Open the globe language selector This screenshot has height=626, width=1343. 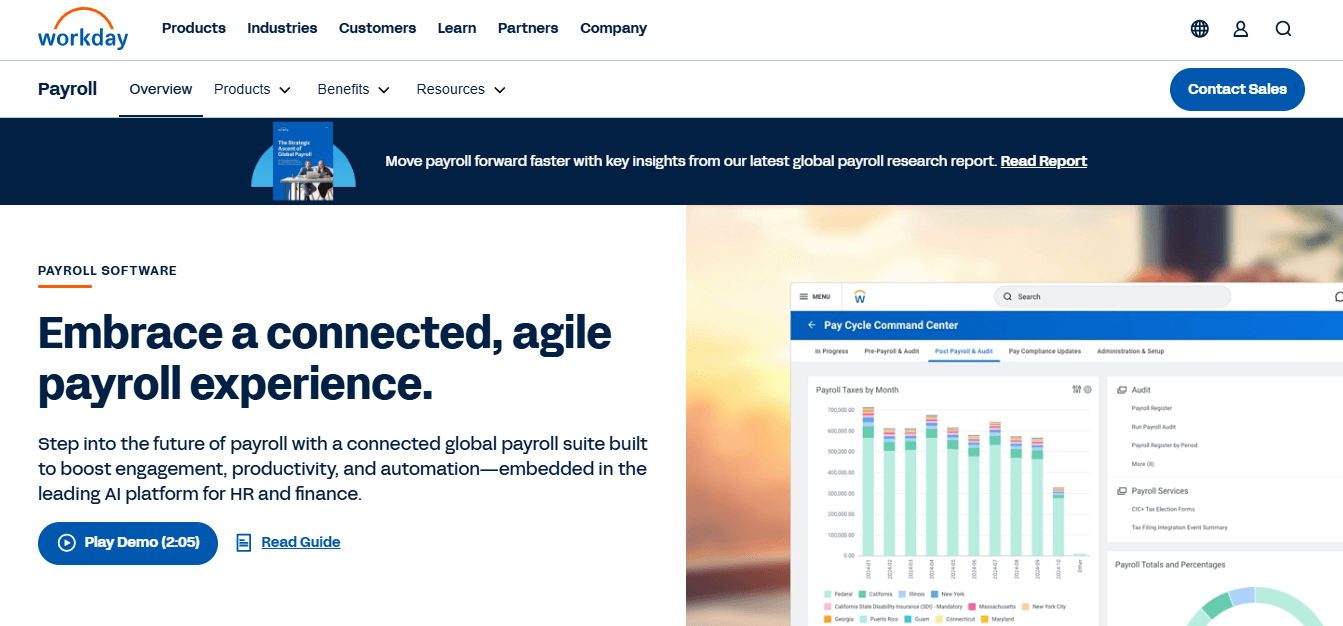(x=1200, y=29)
